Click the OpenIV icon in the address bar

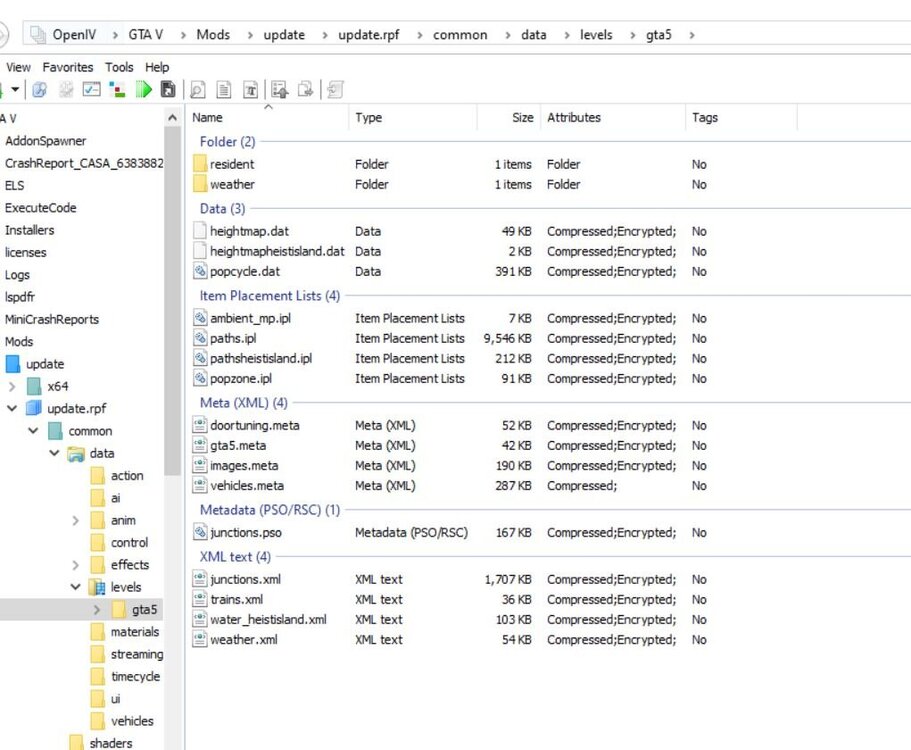[38, 33]
